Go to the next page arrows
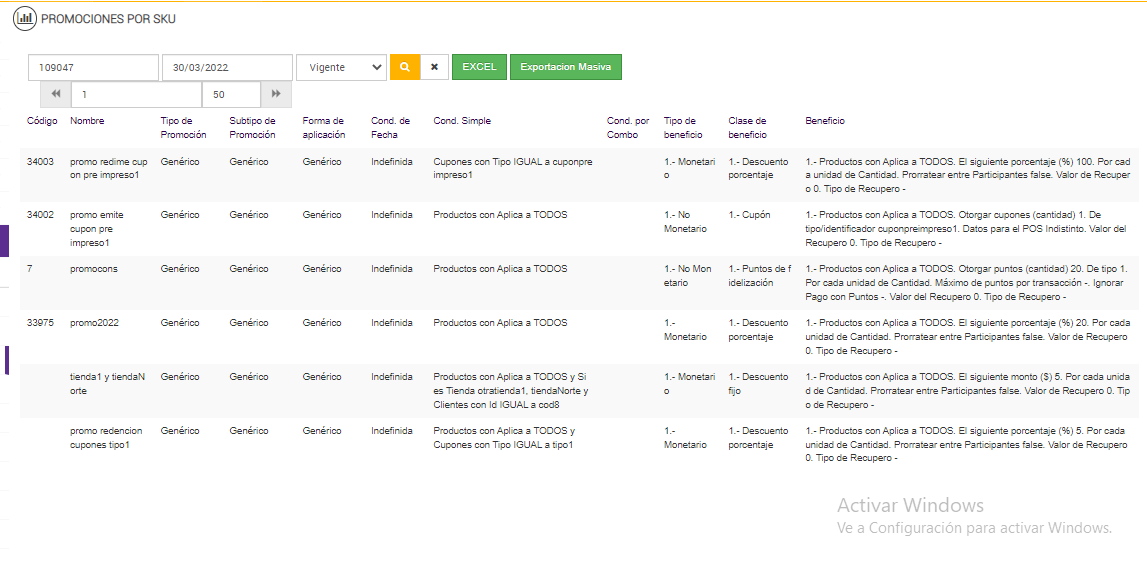1147x567 pixels. pos(276,94)
